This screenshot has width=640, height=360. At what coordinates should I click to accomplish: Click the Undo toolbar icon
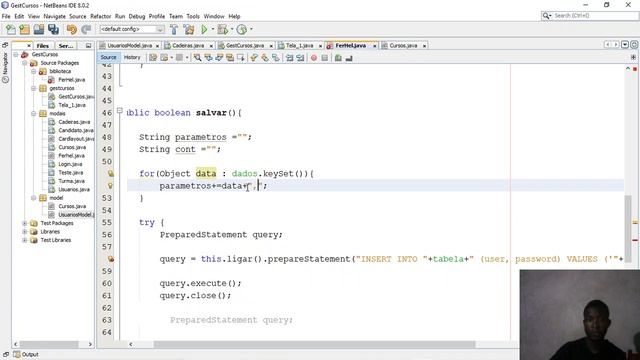coord(72,29)
